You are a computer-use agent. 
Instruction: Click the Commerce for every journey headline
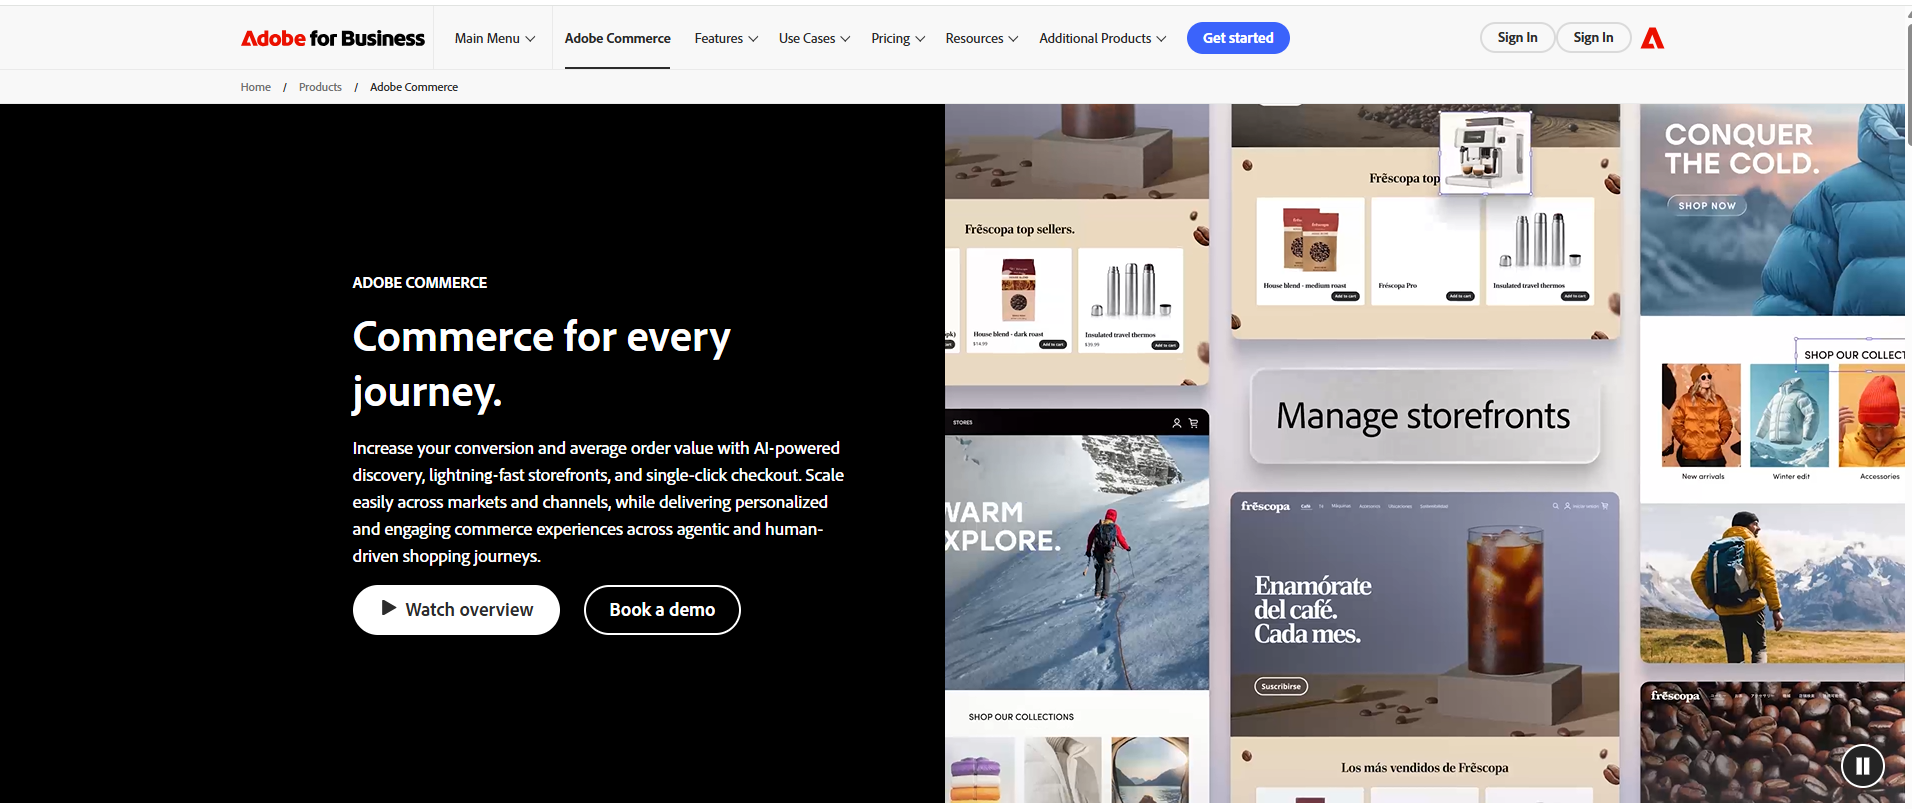(541, 364)
